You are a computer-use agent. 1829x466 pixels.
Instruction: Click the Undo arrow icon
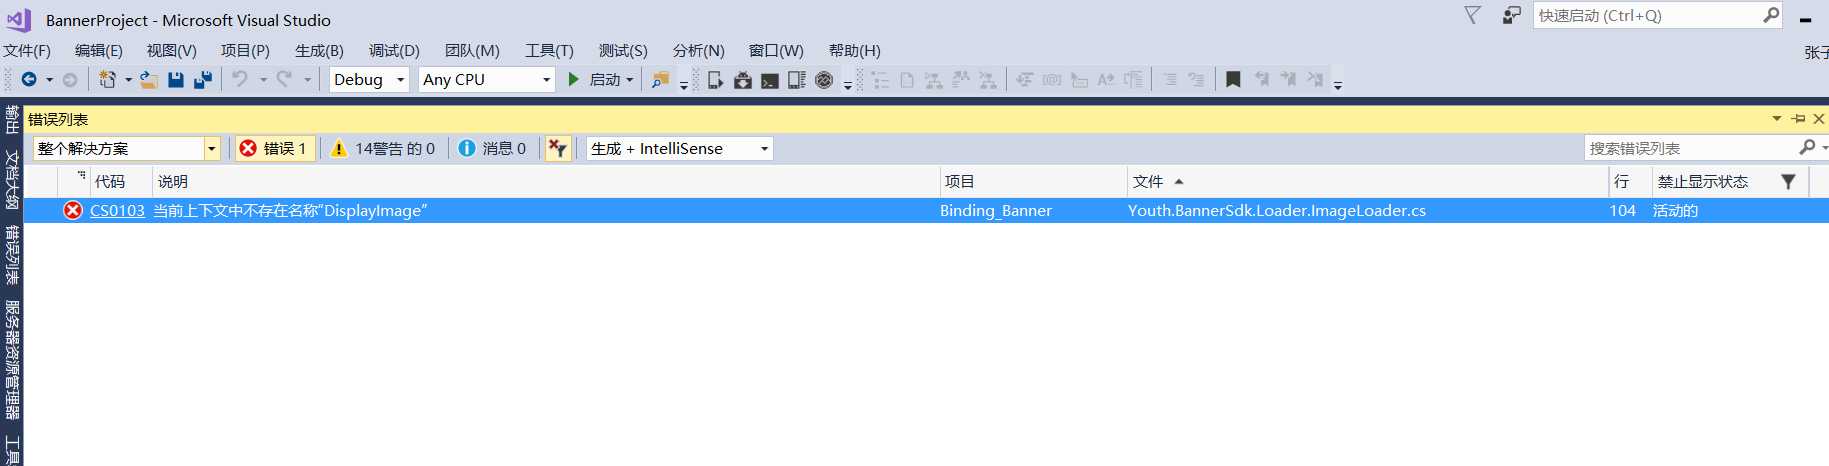[240, 79]
